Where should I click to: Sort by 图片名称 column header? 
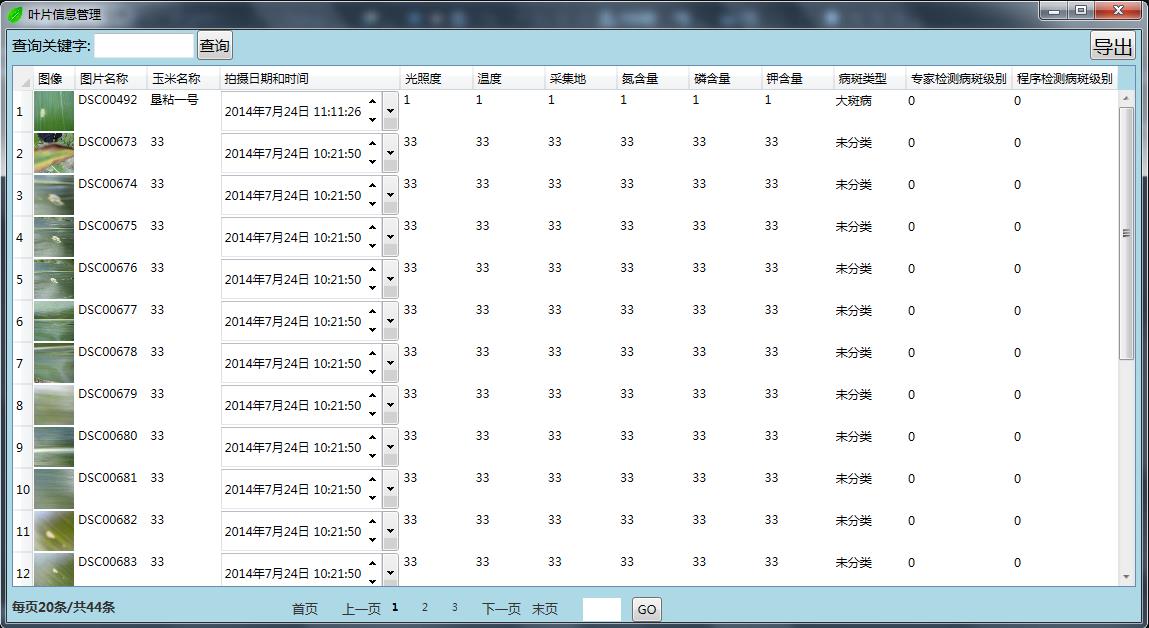111,78
